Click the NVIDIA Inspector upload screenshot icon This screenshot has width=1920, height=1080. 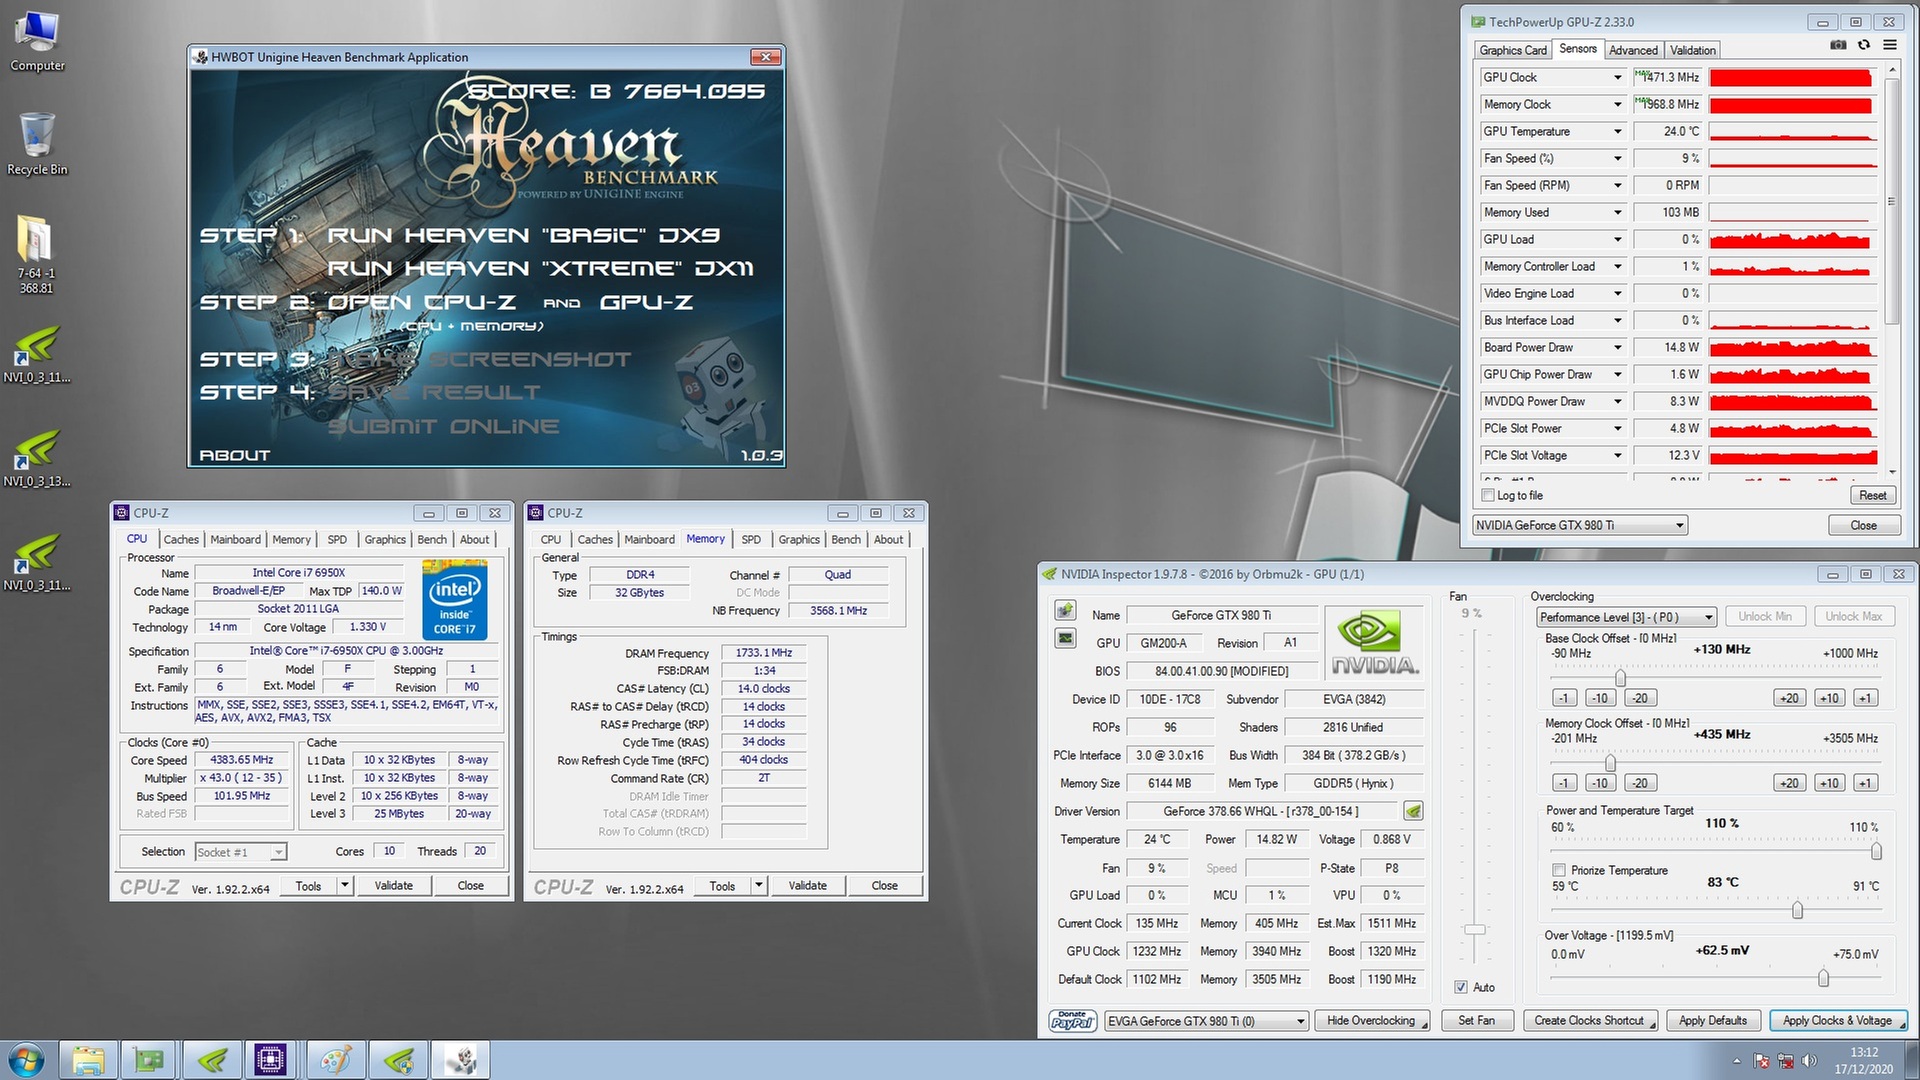1066,610
